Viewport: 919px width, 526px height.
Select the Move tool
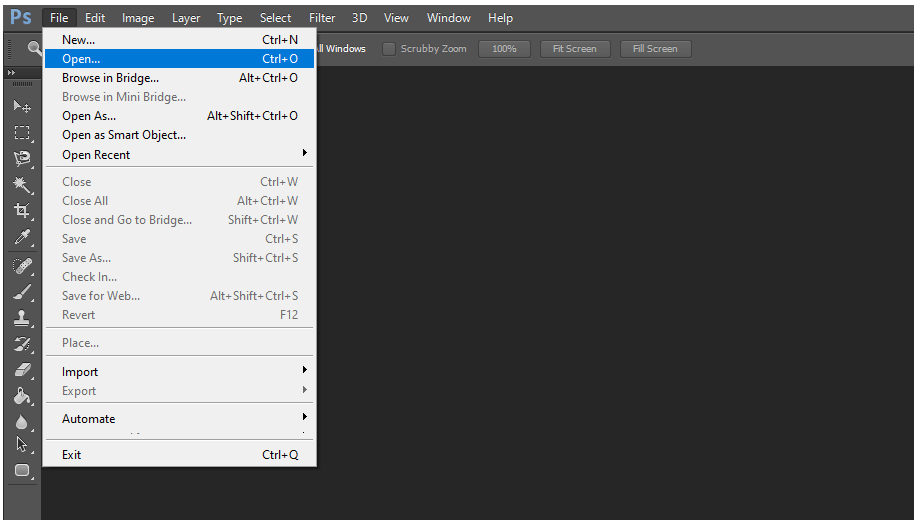click(x=22, y=106)
